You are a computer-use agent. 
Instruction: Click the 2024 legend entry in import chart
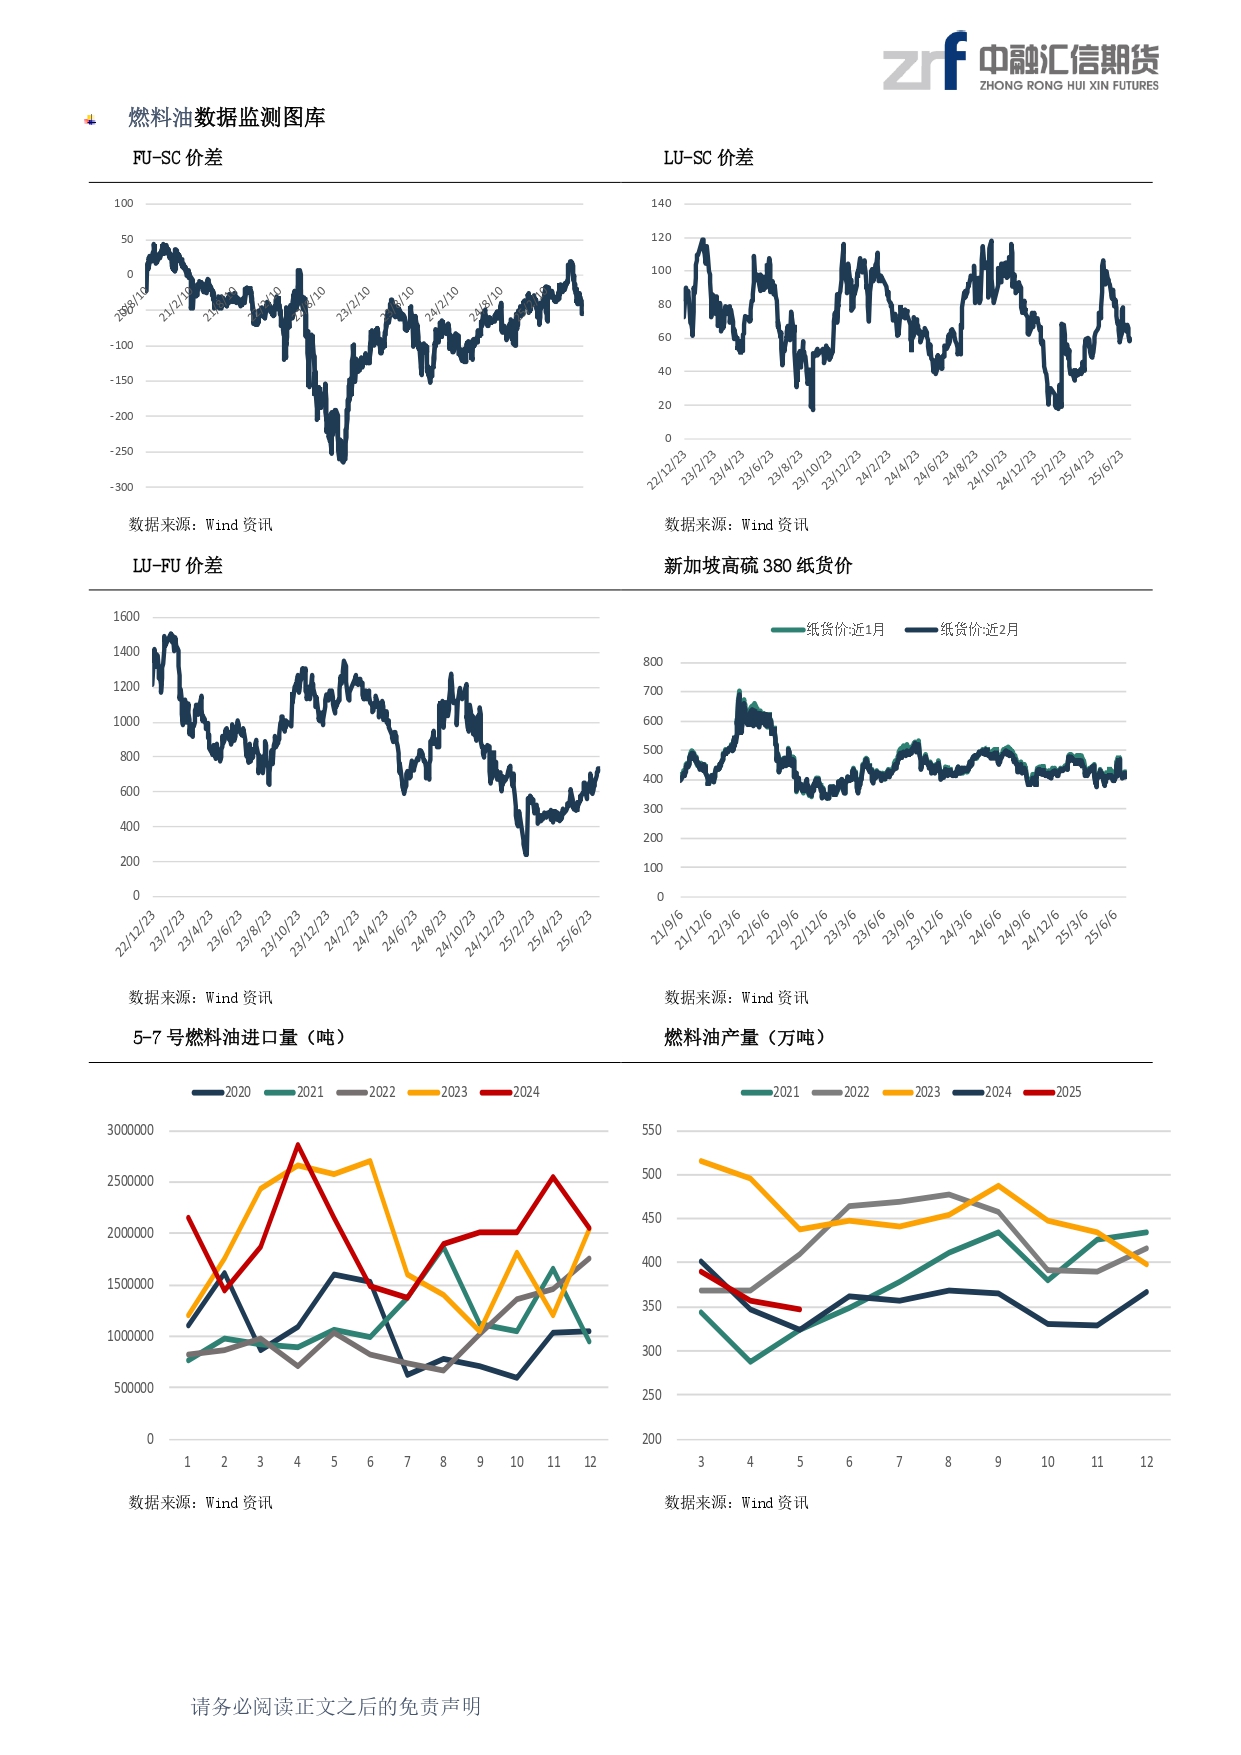click(x=510, y=1092)
